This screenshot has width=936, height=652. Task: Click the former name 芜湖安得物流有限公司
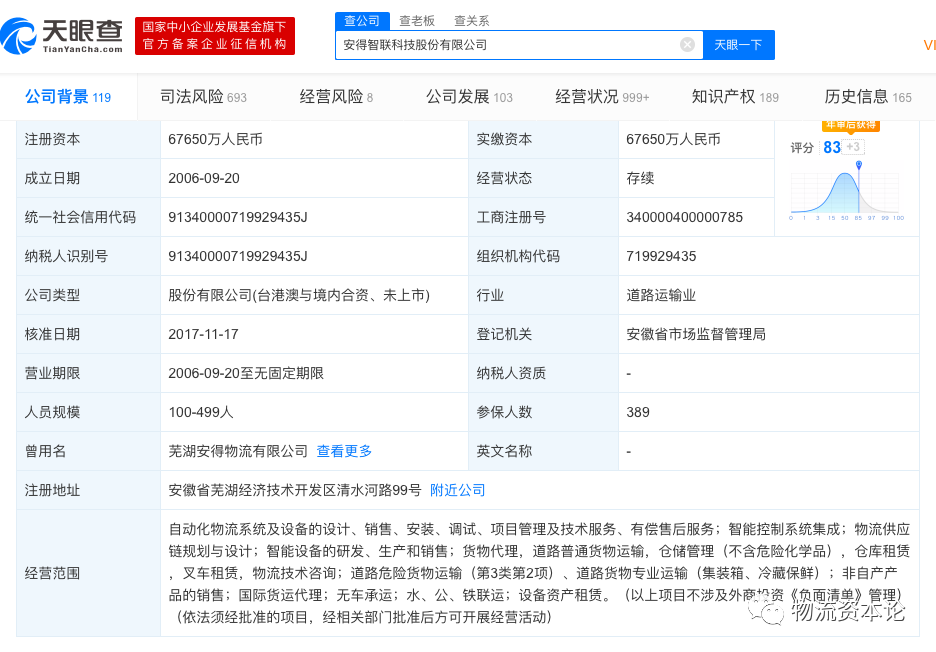tap(238, 451)
